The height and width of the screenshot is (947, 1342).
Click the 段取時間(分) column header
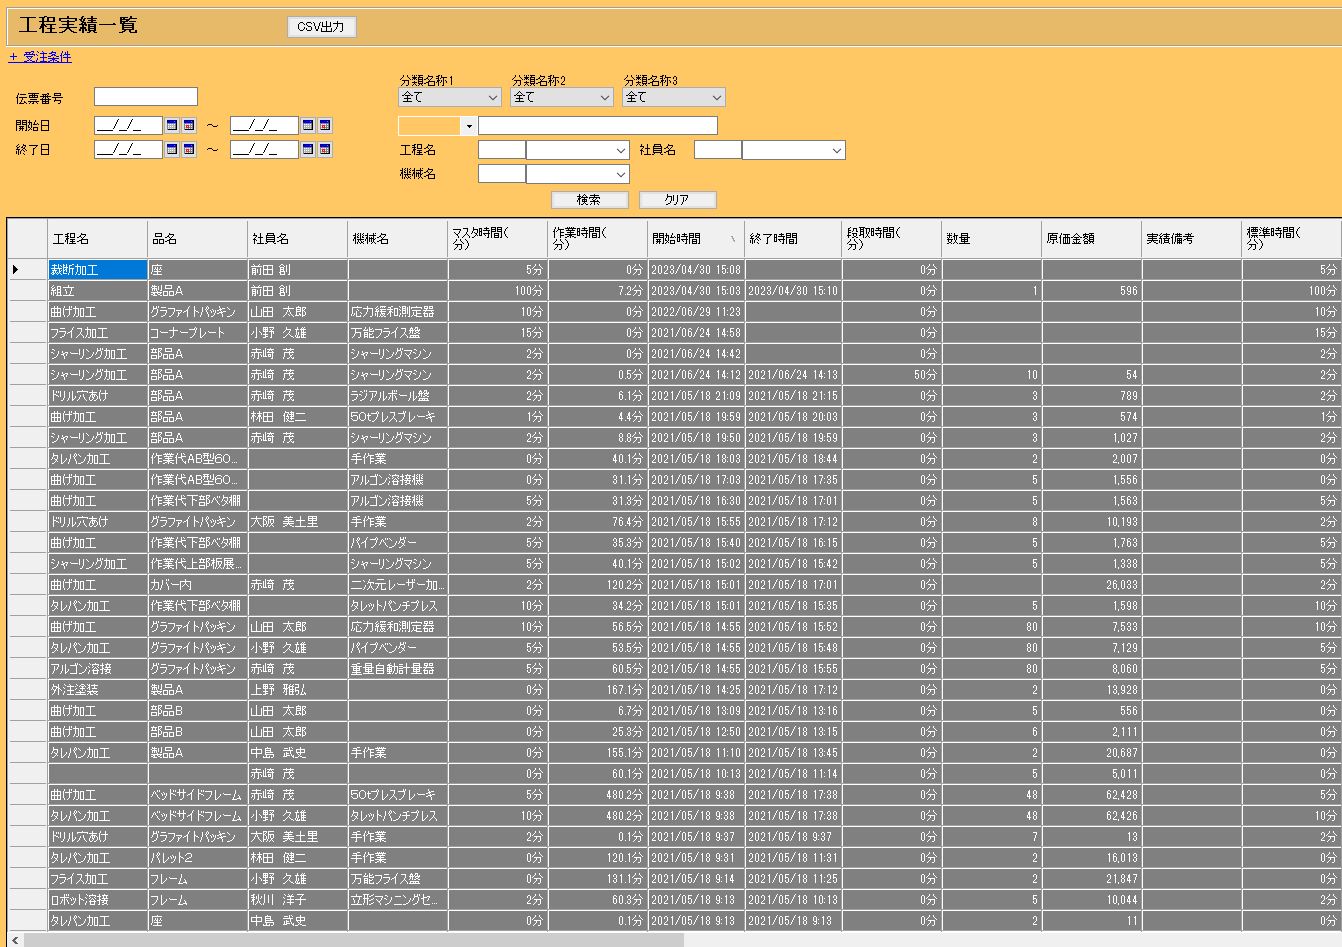click(892, 239)
